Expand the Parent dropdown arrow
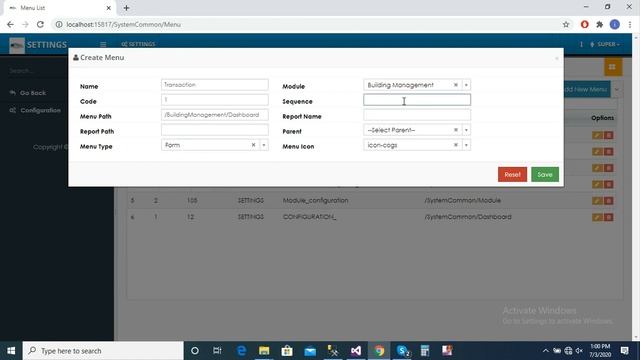 [466, 130]
